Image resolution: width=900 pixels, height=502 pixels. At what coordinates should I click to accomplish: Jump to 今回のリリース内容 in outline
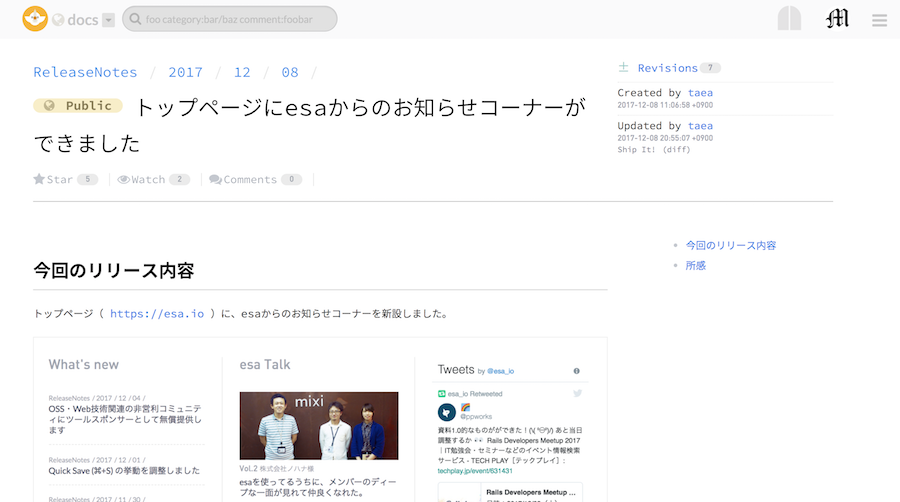(731, 245)
